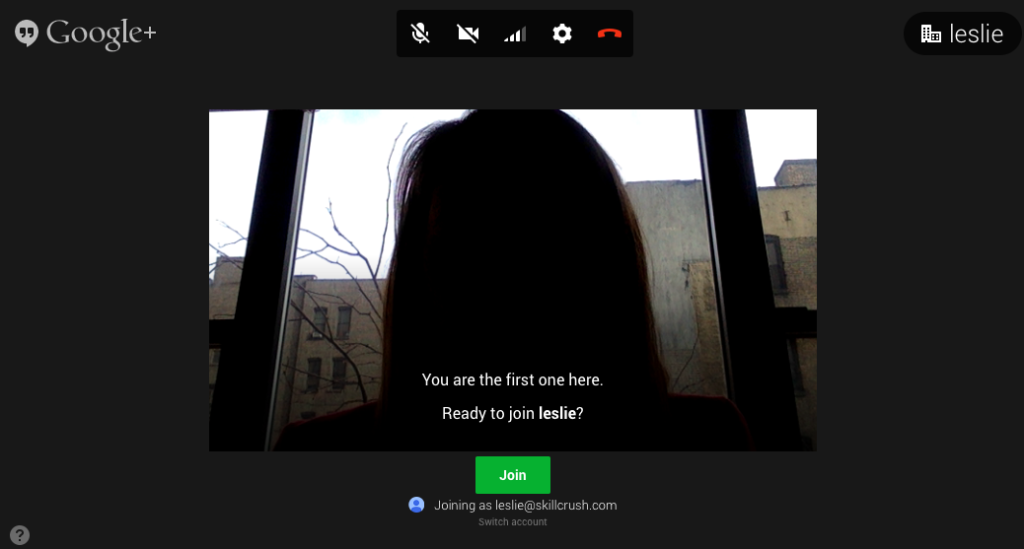Screen dimensions: 1024x549
Task: Click the Hangouts quote bubble logo icon
Action: (27, 33)
